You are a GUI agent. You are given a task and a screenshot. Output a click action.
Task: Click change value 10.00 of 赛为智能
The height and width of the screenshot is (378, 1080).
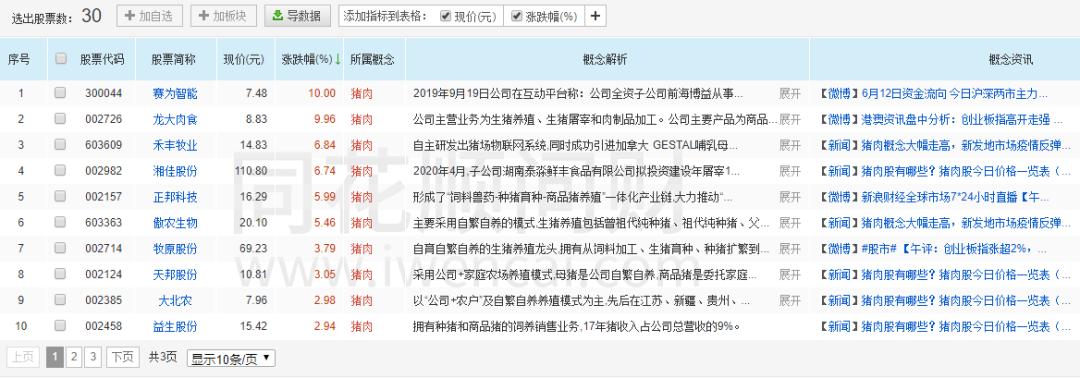(322, 94)
